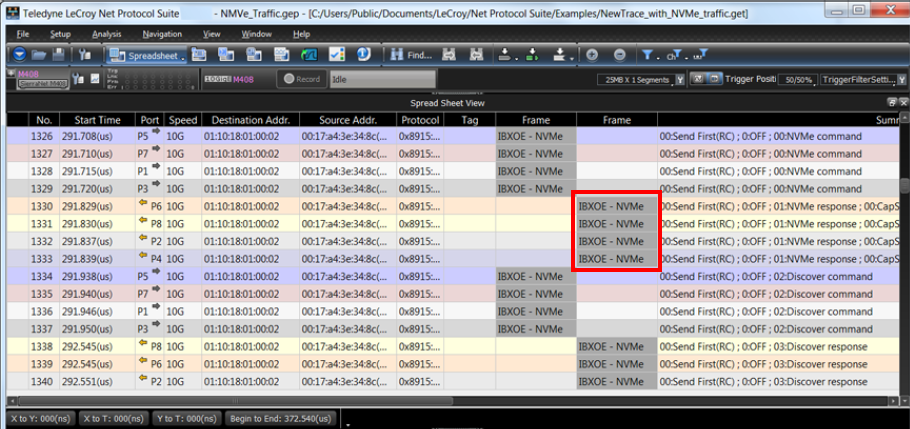Open the third download icon's dropdown
This screenshot has width=910, height=429.
pos(572,57)
